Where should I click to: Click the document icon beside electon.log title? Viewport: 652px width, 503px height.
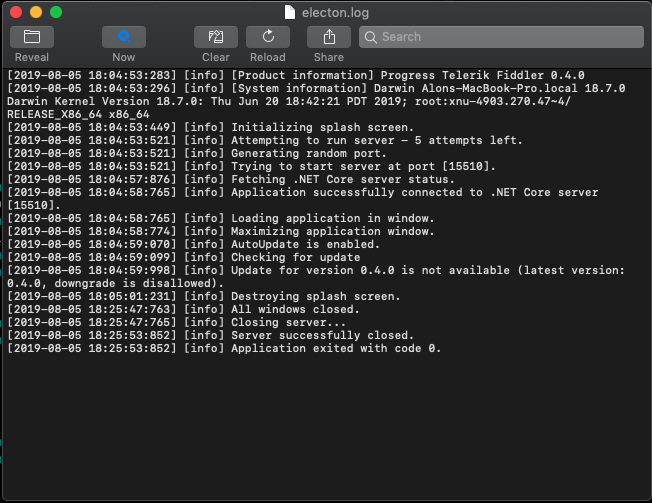290,12
